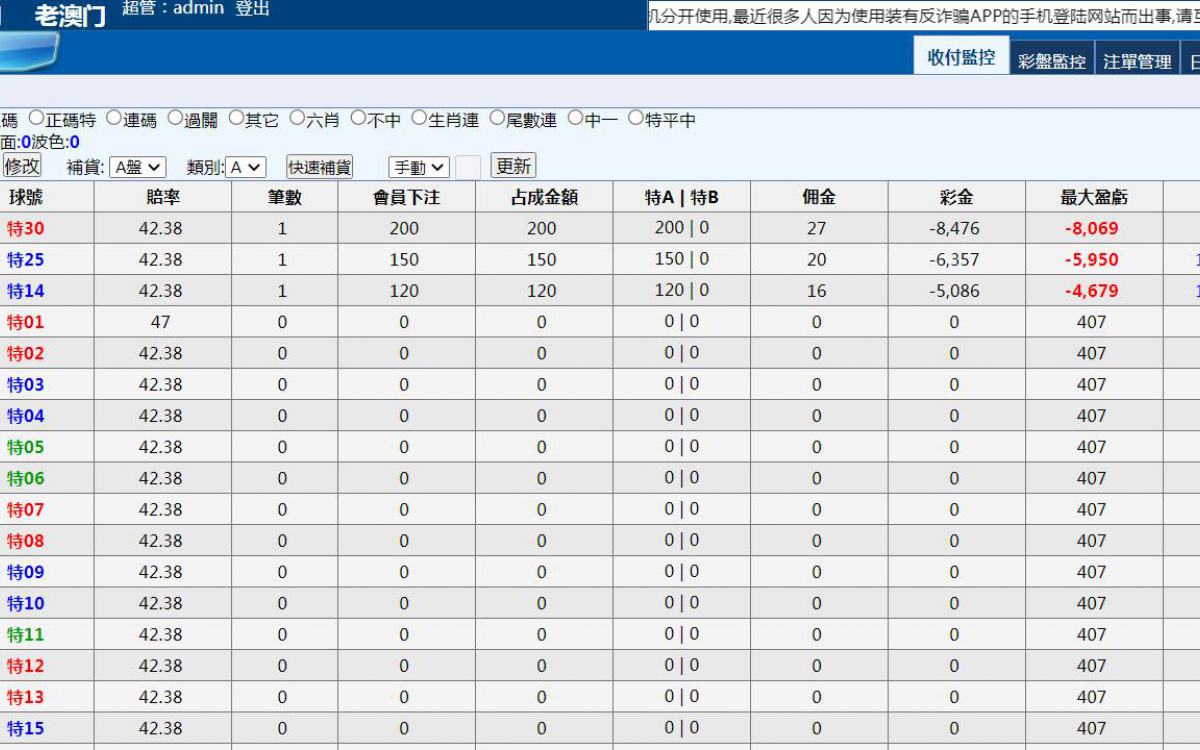
Task: Open the 類別 A dropdown
Action: point(246,167)
